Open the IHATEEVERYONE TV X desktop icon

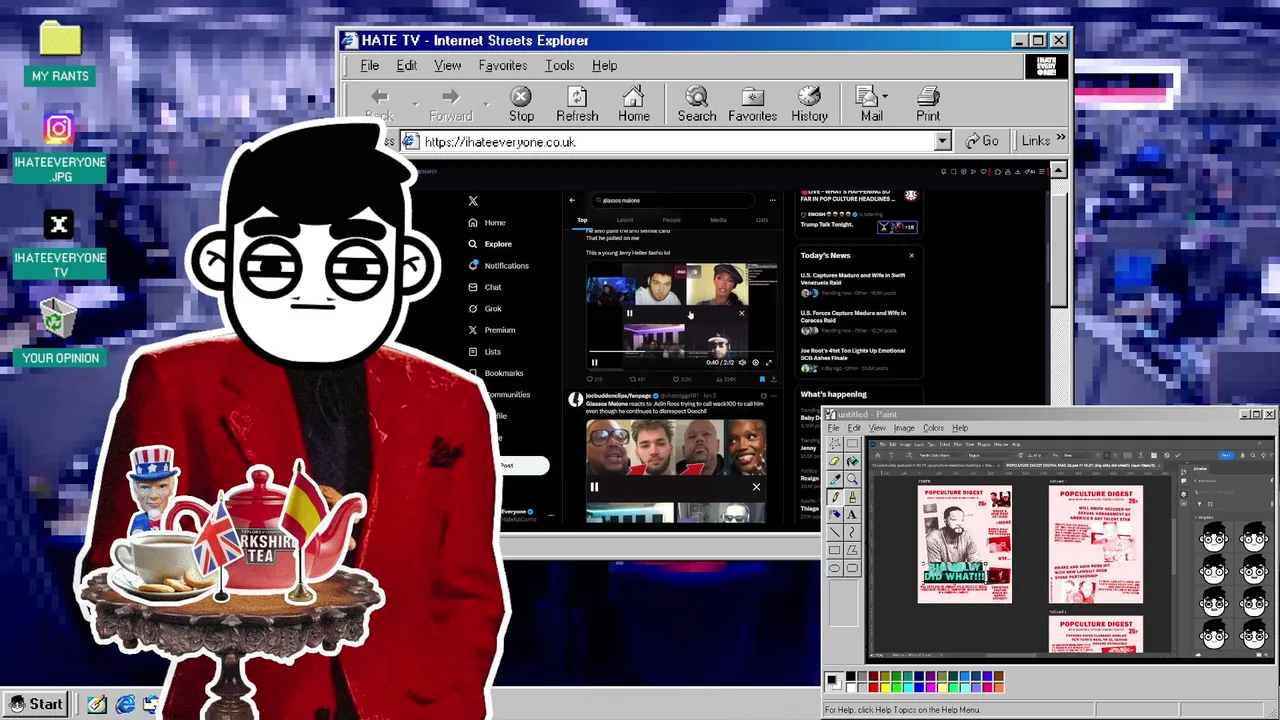(x=60, y=245)
